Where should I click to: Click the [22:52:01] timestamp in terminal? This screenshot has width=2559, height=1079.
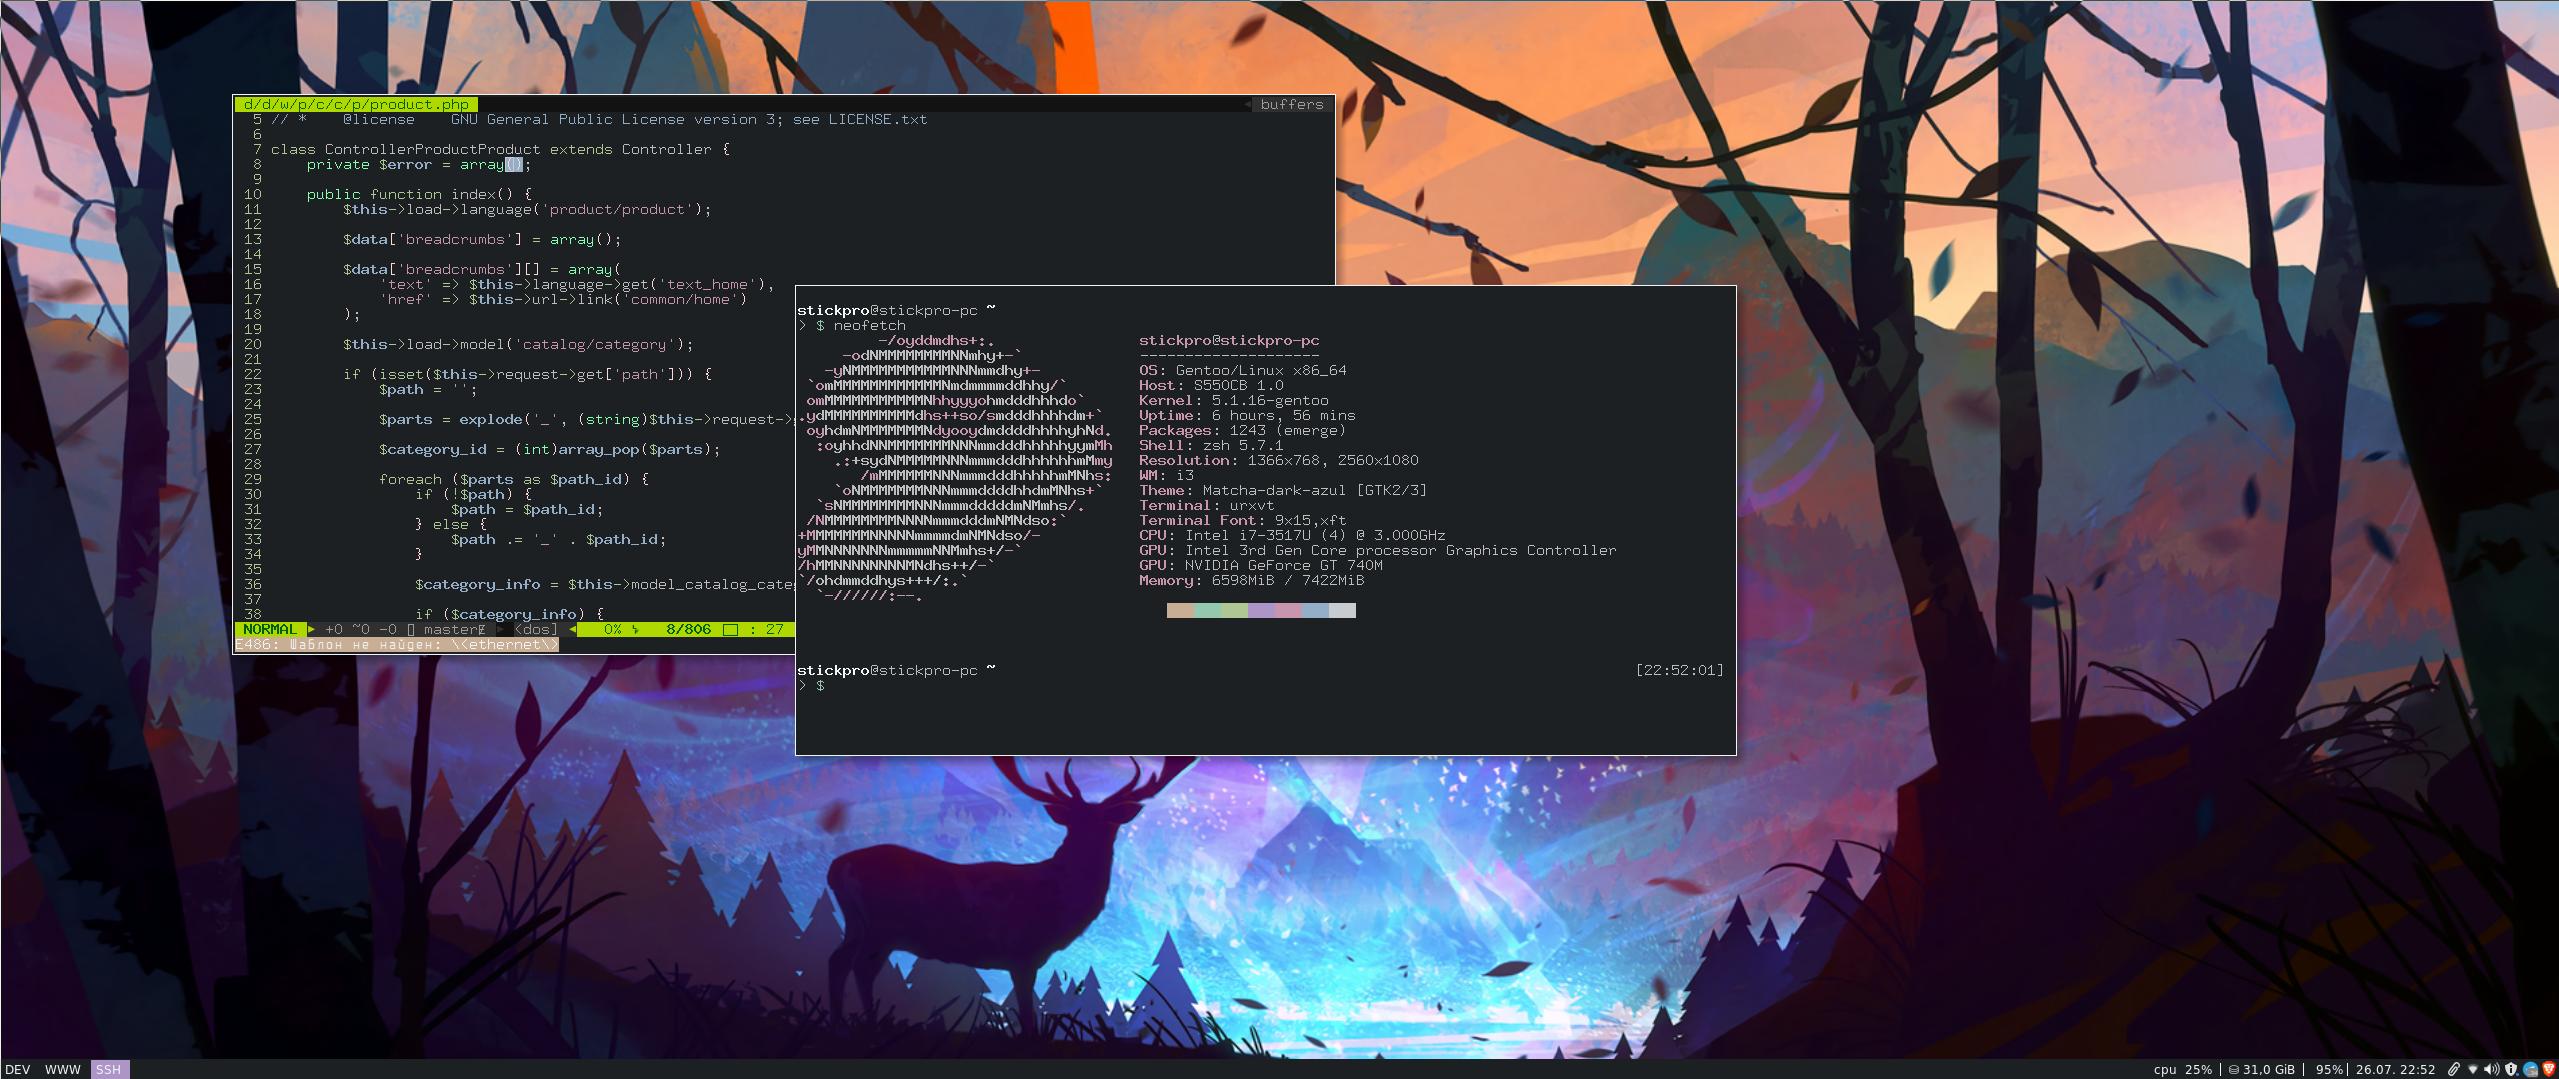tap(1680, 670)
